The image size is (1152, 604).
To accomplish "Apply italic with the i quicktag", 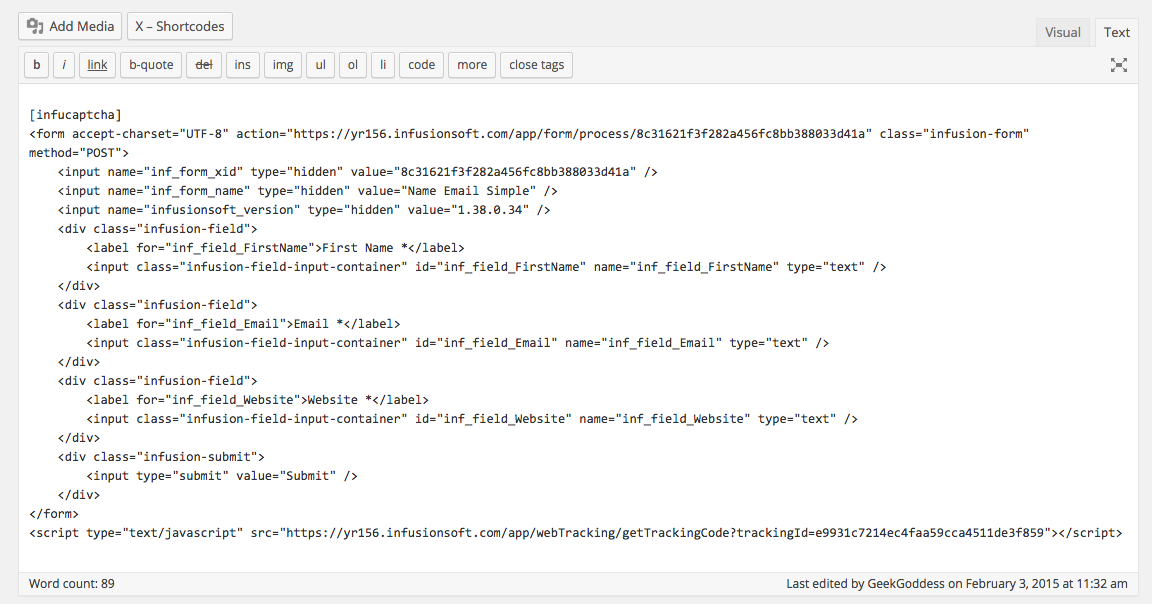I will [64, 65].
